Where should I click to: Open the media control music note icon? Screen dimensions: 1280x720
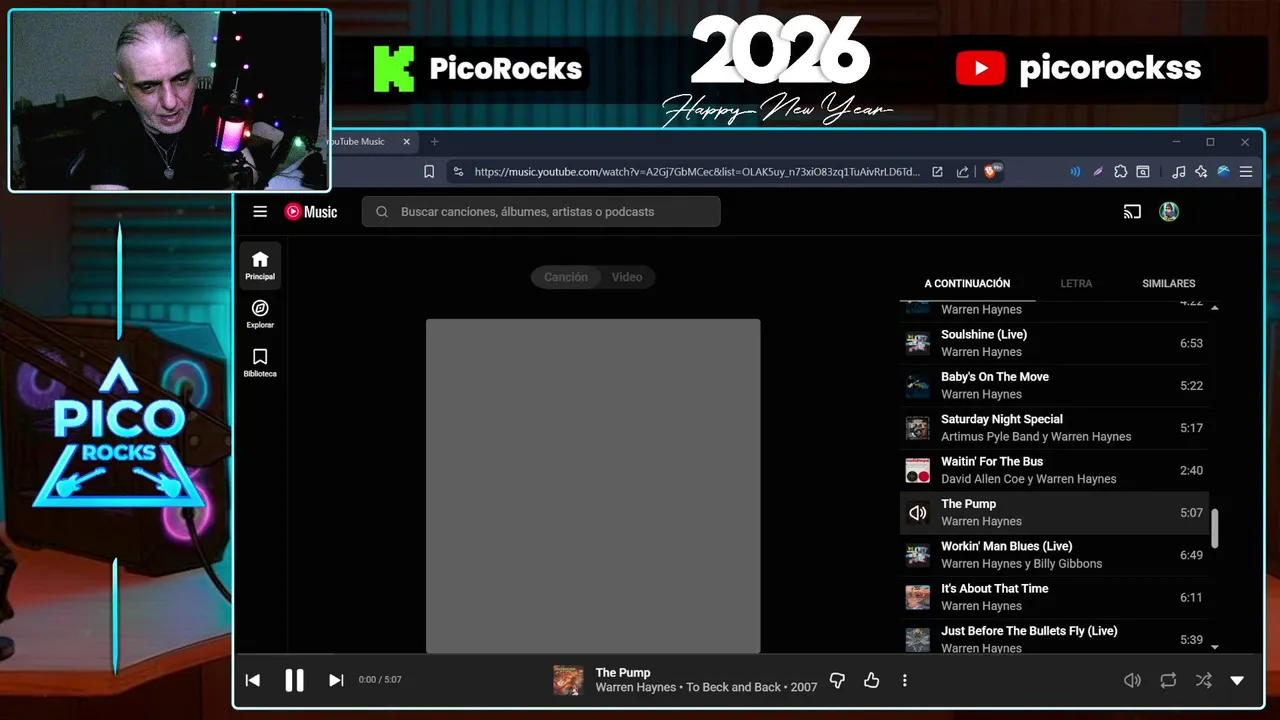coord(1179,172)
